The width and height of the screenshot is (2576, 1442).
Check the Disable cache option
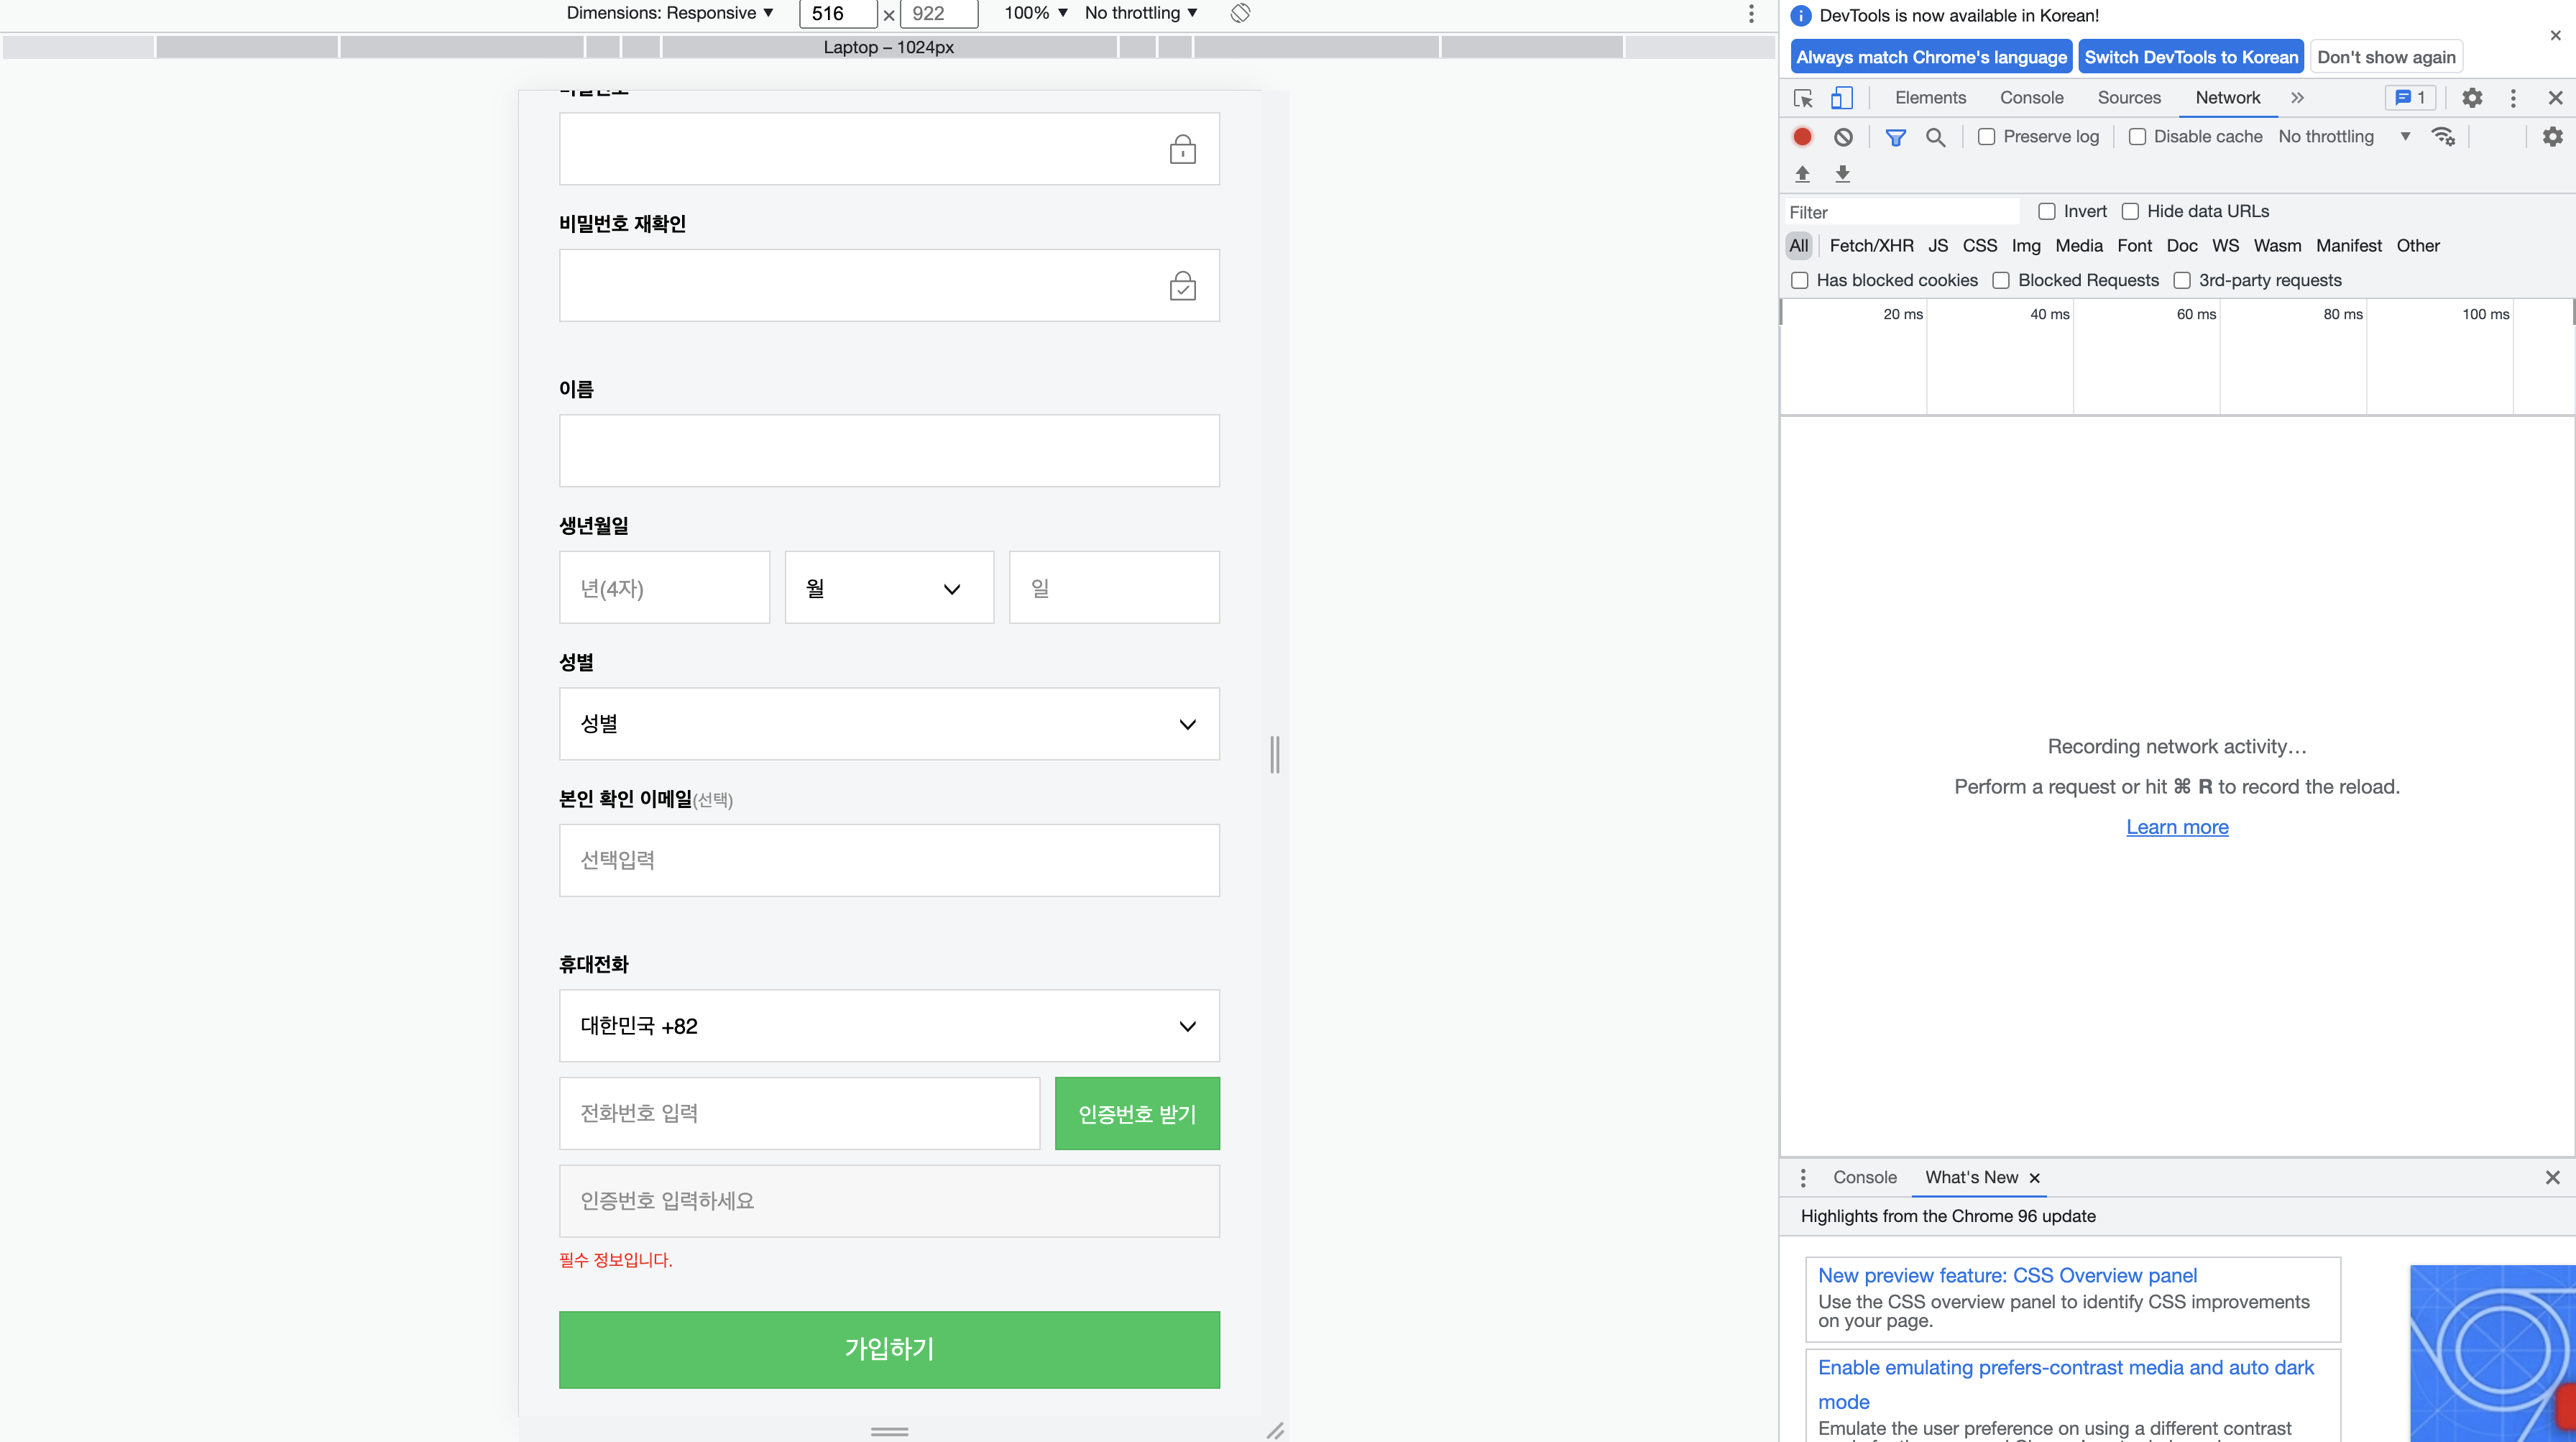pos(2137,137)
